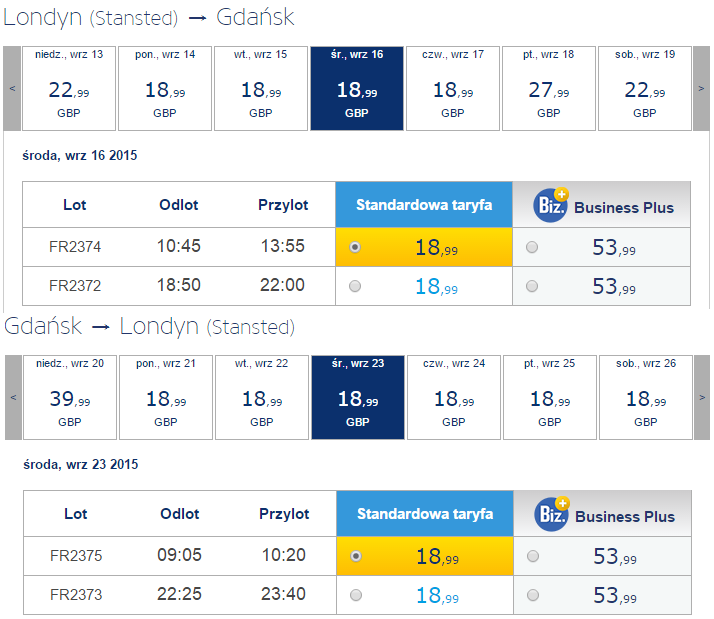Pick return date niedz., wrz 20

pyautogui.click(x=70, y=397)
